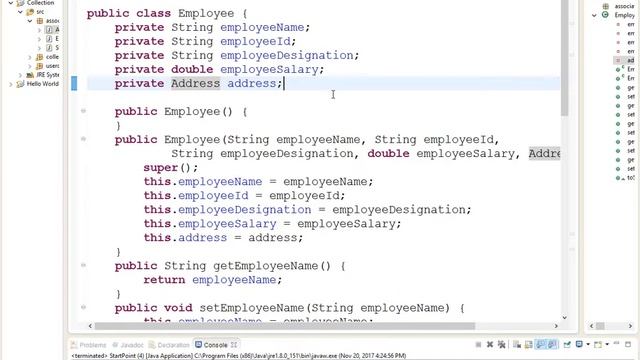Viewport: 640px width, 360px height.
Task: Toggle the Pin Console icon
Action: 567,345
